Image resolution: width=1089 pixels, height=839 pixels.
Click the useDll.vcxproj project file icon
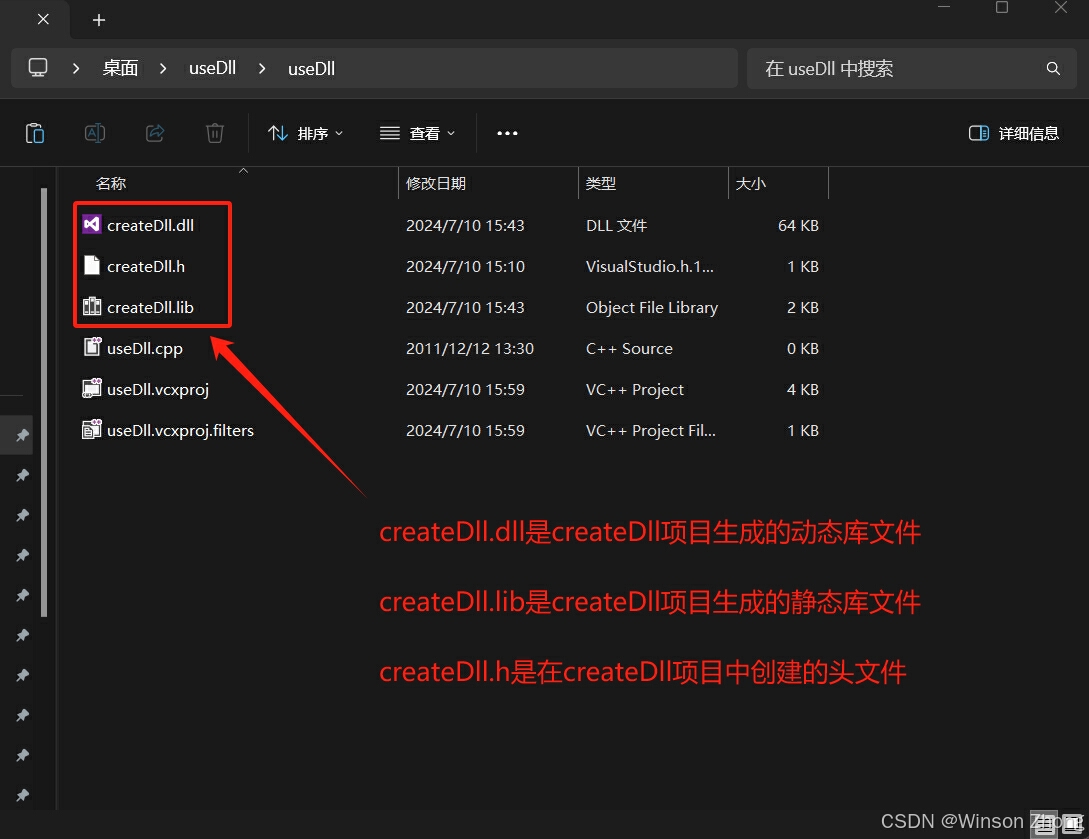coord(92,388)
